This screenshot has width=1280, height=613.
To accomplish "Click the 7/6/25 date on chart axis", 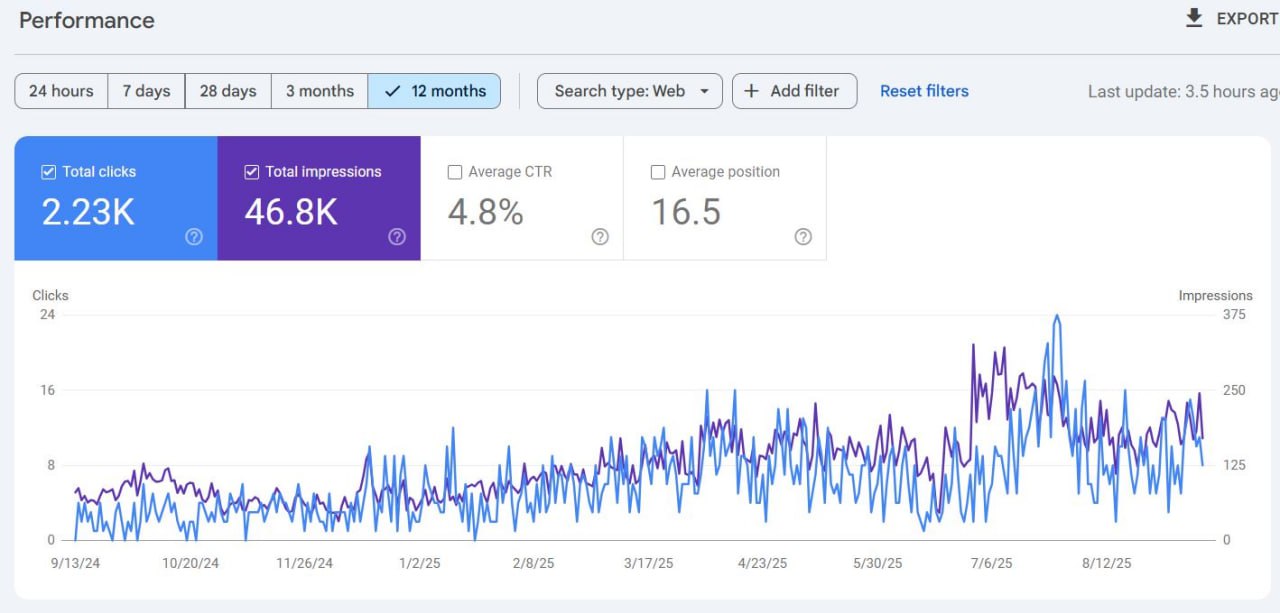I will 991,563.
